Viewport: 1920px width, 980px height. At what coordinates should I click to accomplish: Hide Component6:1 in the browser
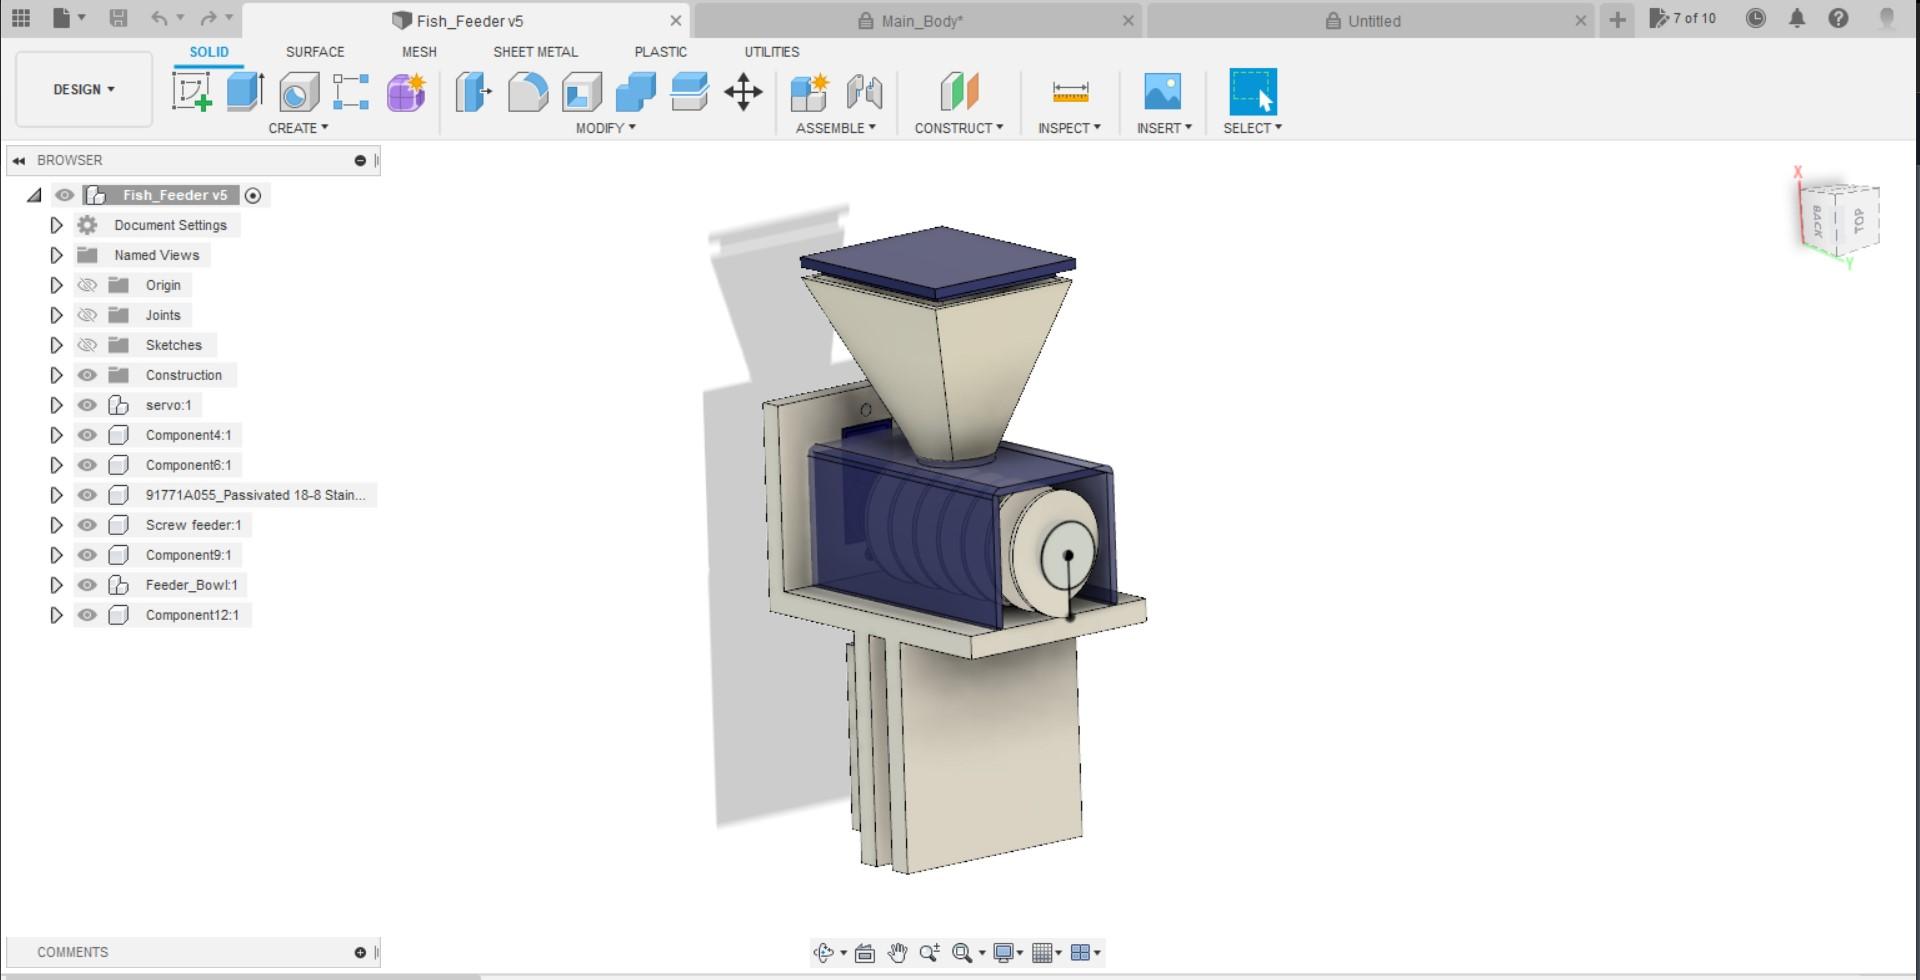tap(87, 465)
